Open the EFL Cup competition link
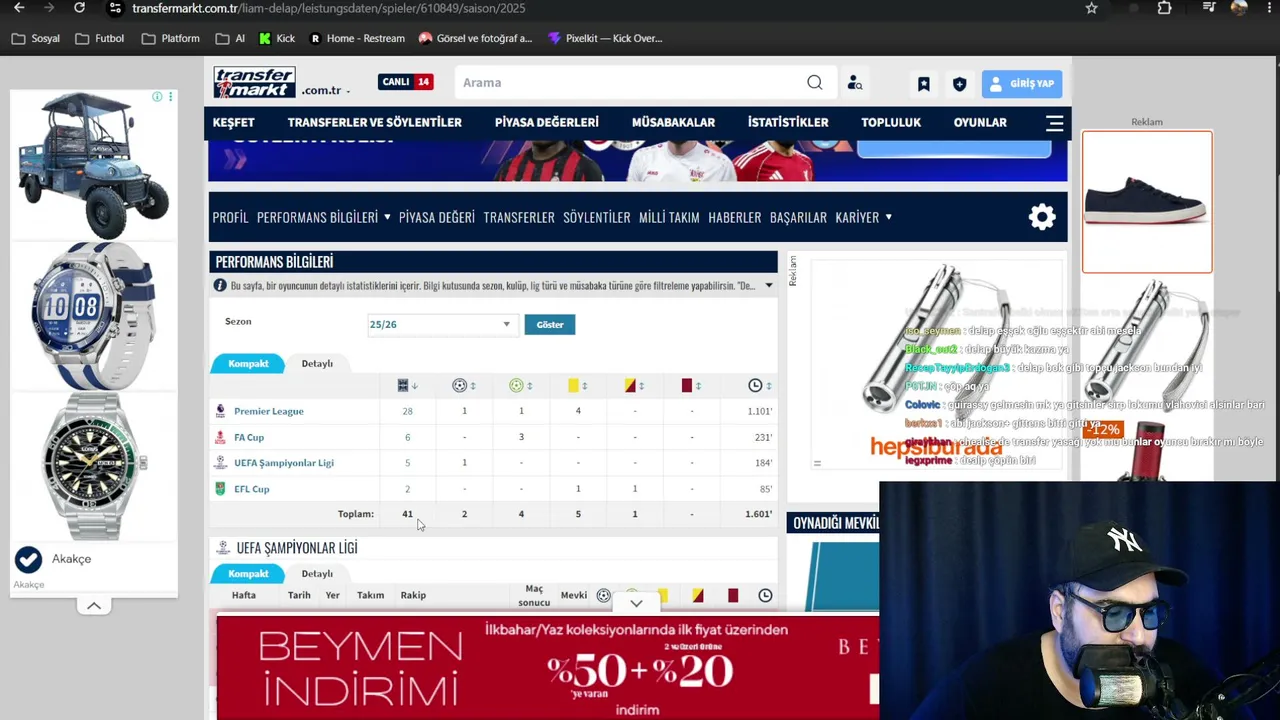1280x720 pixels. point(252,489)
